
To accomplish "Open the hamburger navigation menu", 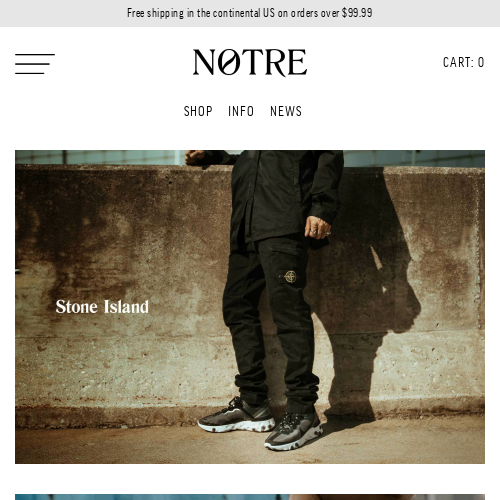I will click(x=35, y=64).
